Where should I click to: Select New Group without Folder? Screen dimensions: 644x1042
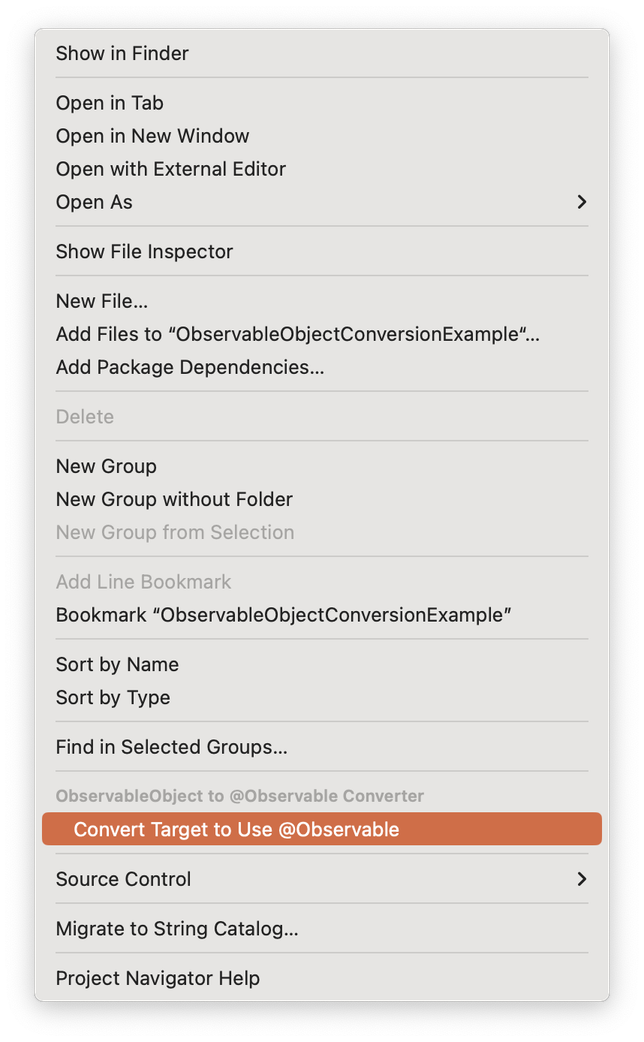[174, 499]
